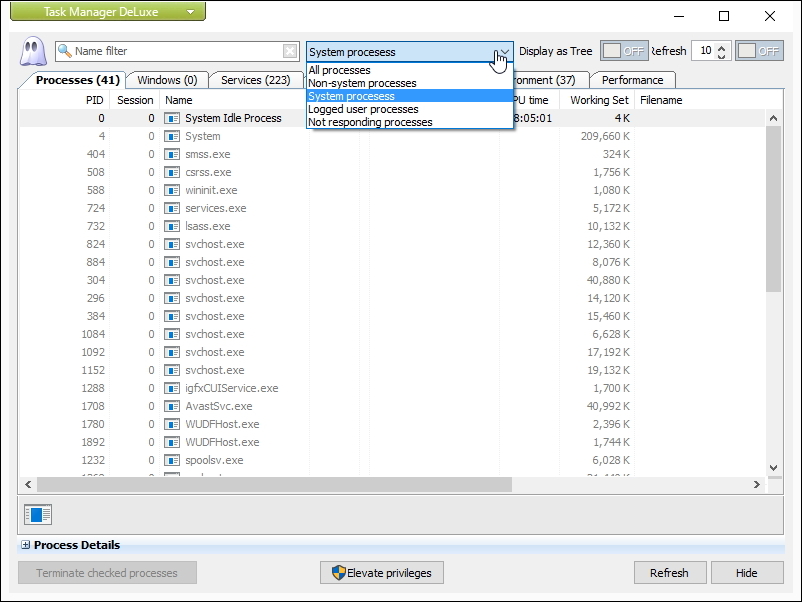The height and width of the screenshot is (602, 802).
Task: Click the smss.exe process icon
Action: (172, 154)
